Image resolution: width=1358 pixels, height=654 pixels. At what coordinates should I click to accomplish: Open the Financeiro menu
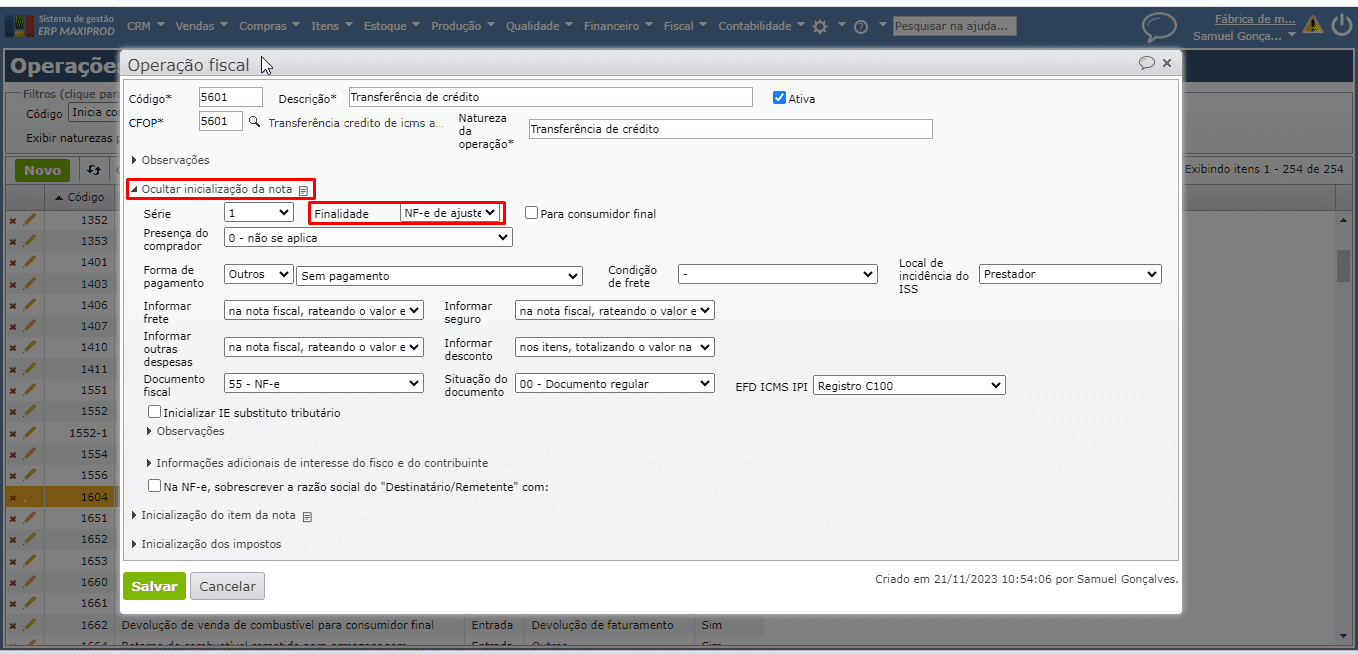(619, 26)
